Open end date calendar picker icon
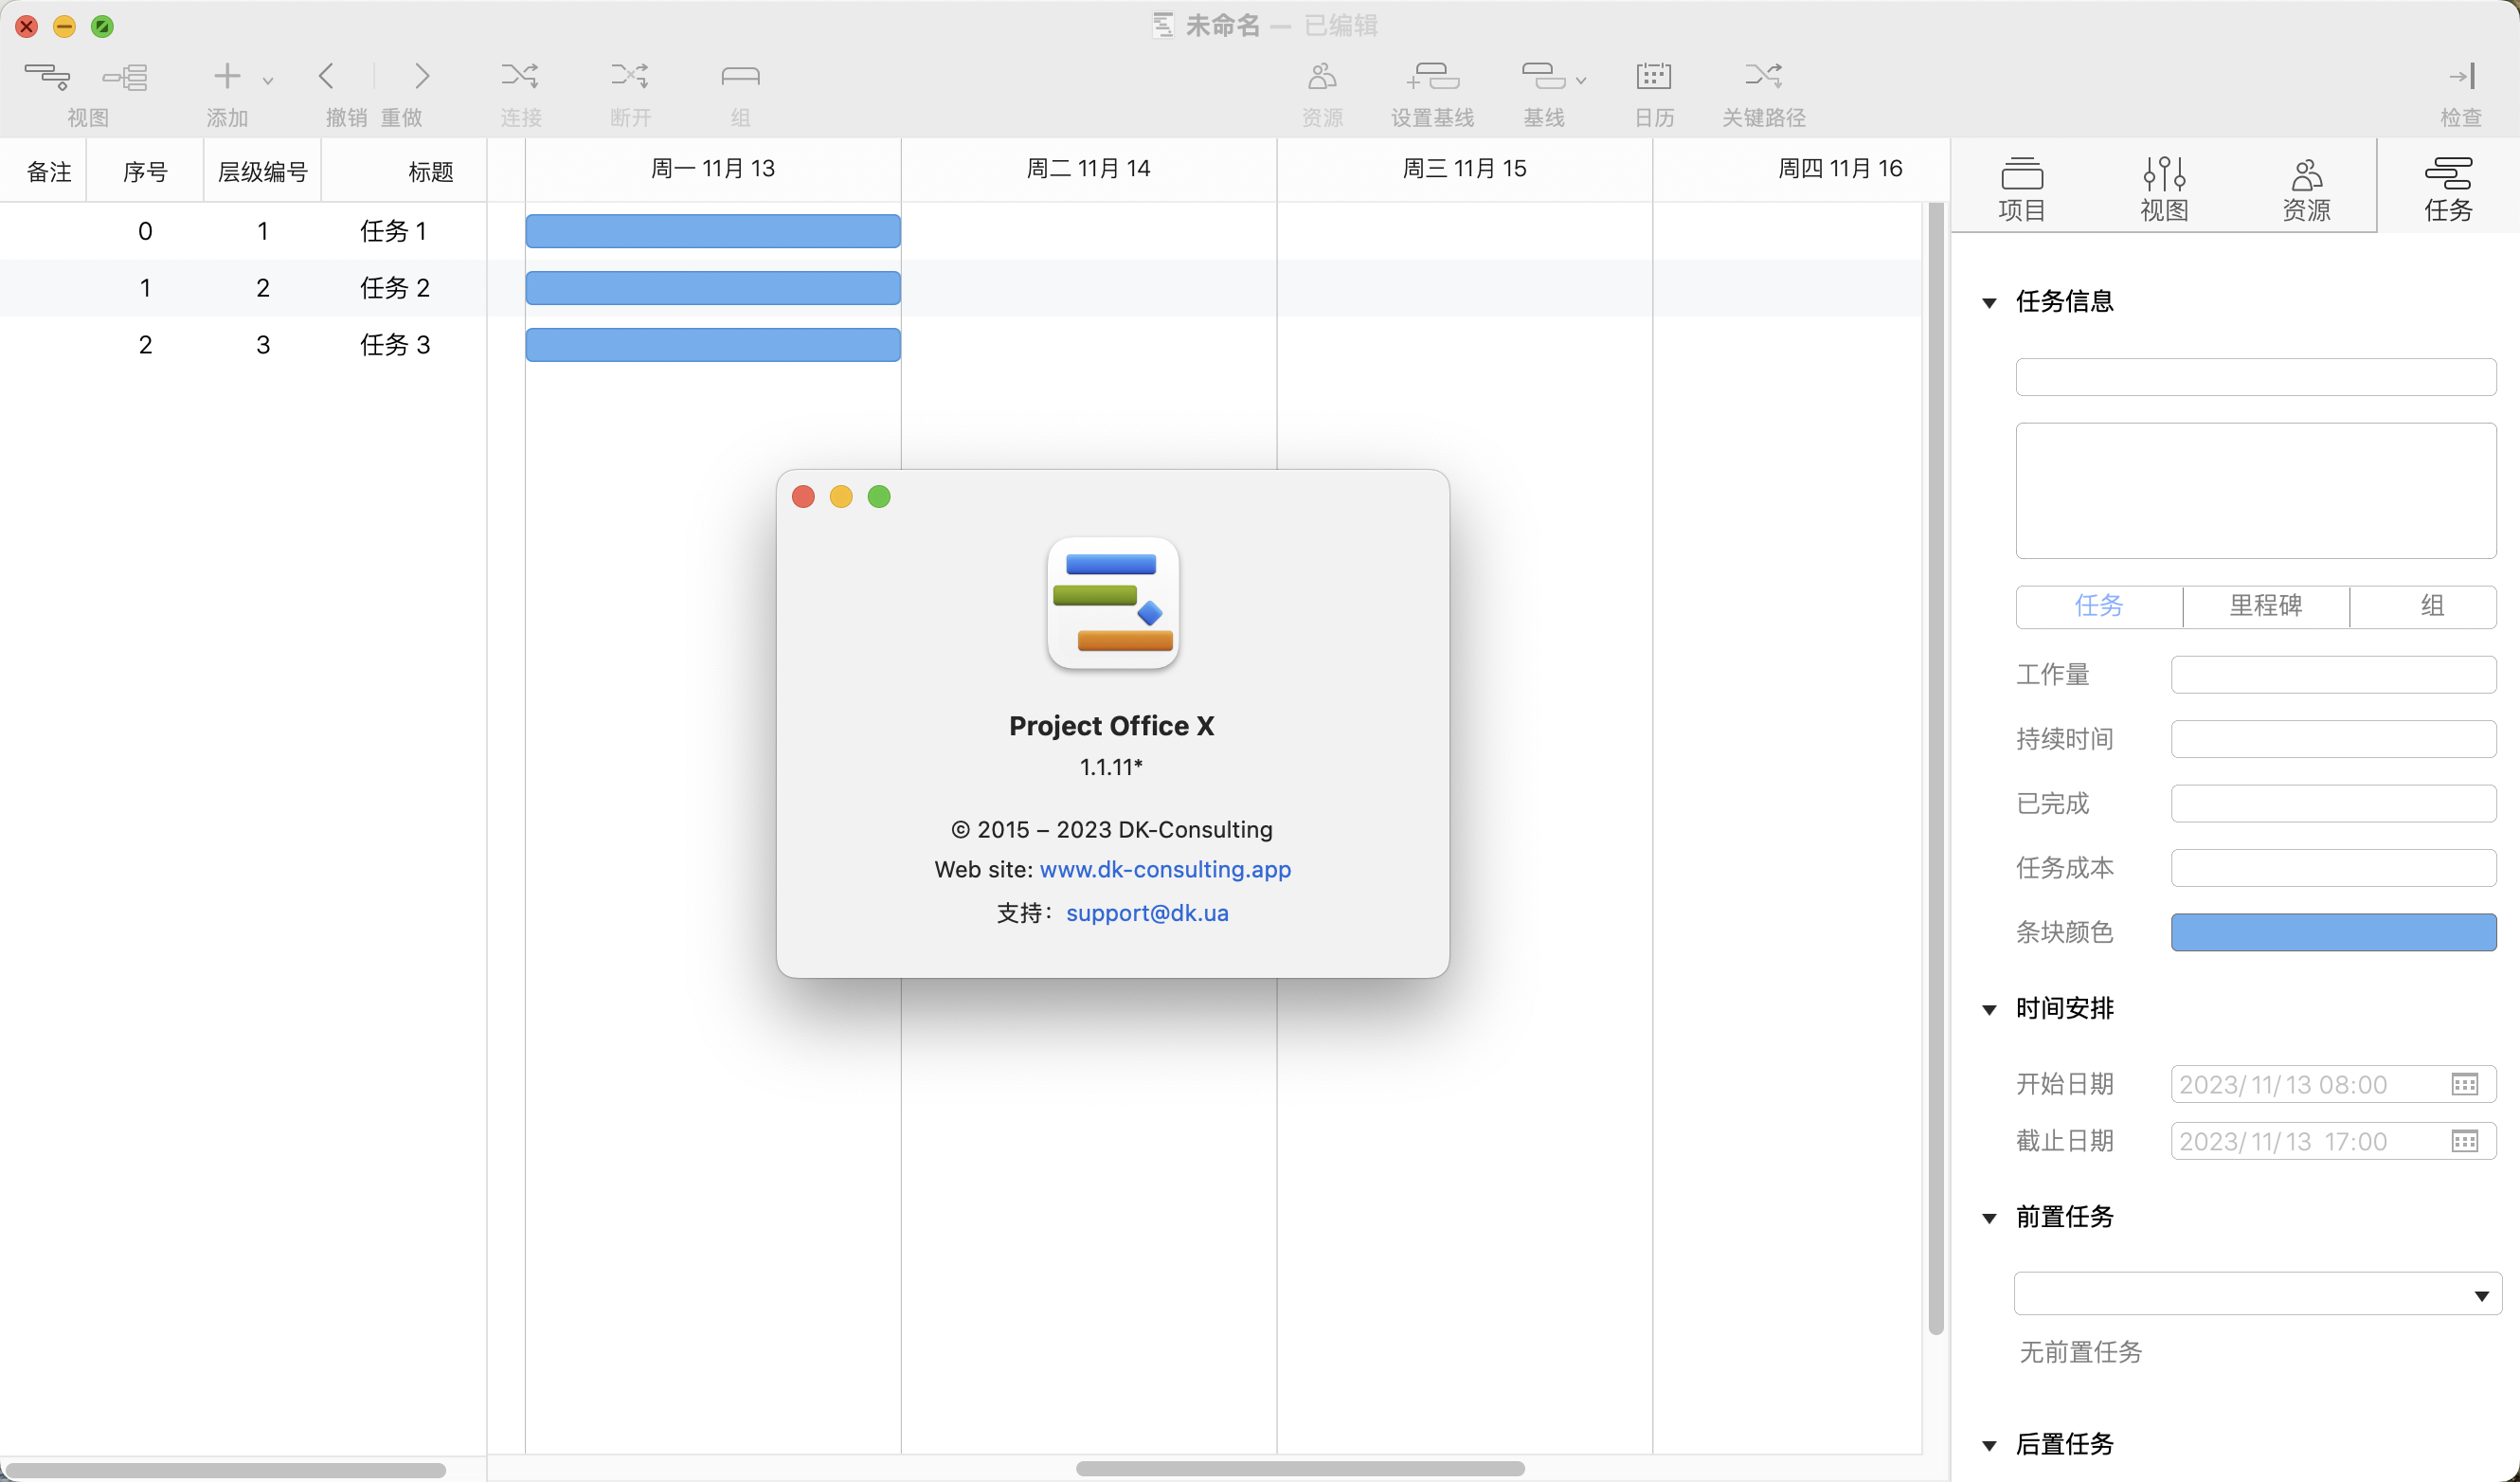 pos(2464,1142)
